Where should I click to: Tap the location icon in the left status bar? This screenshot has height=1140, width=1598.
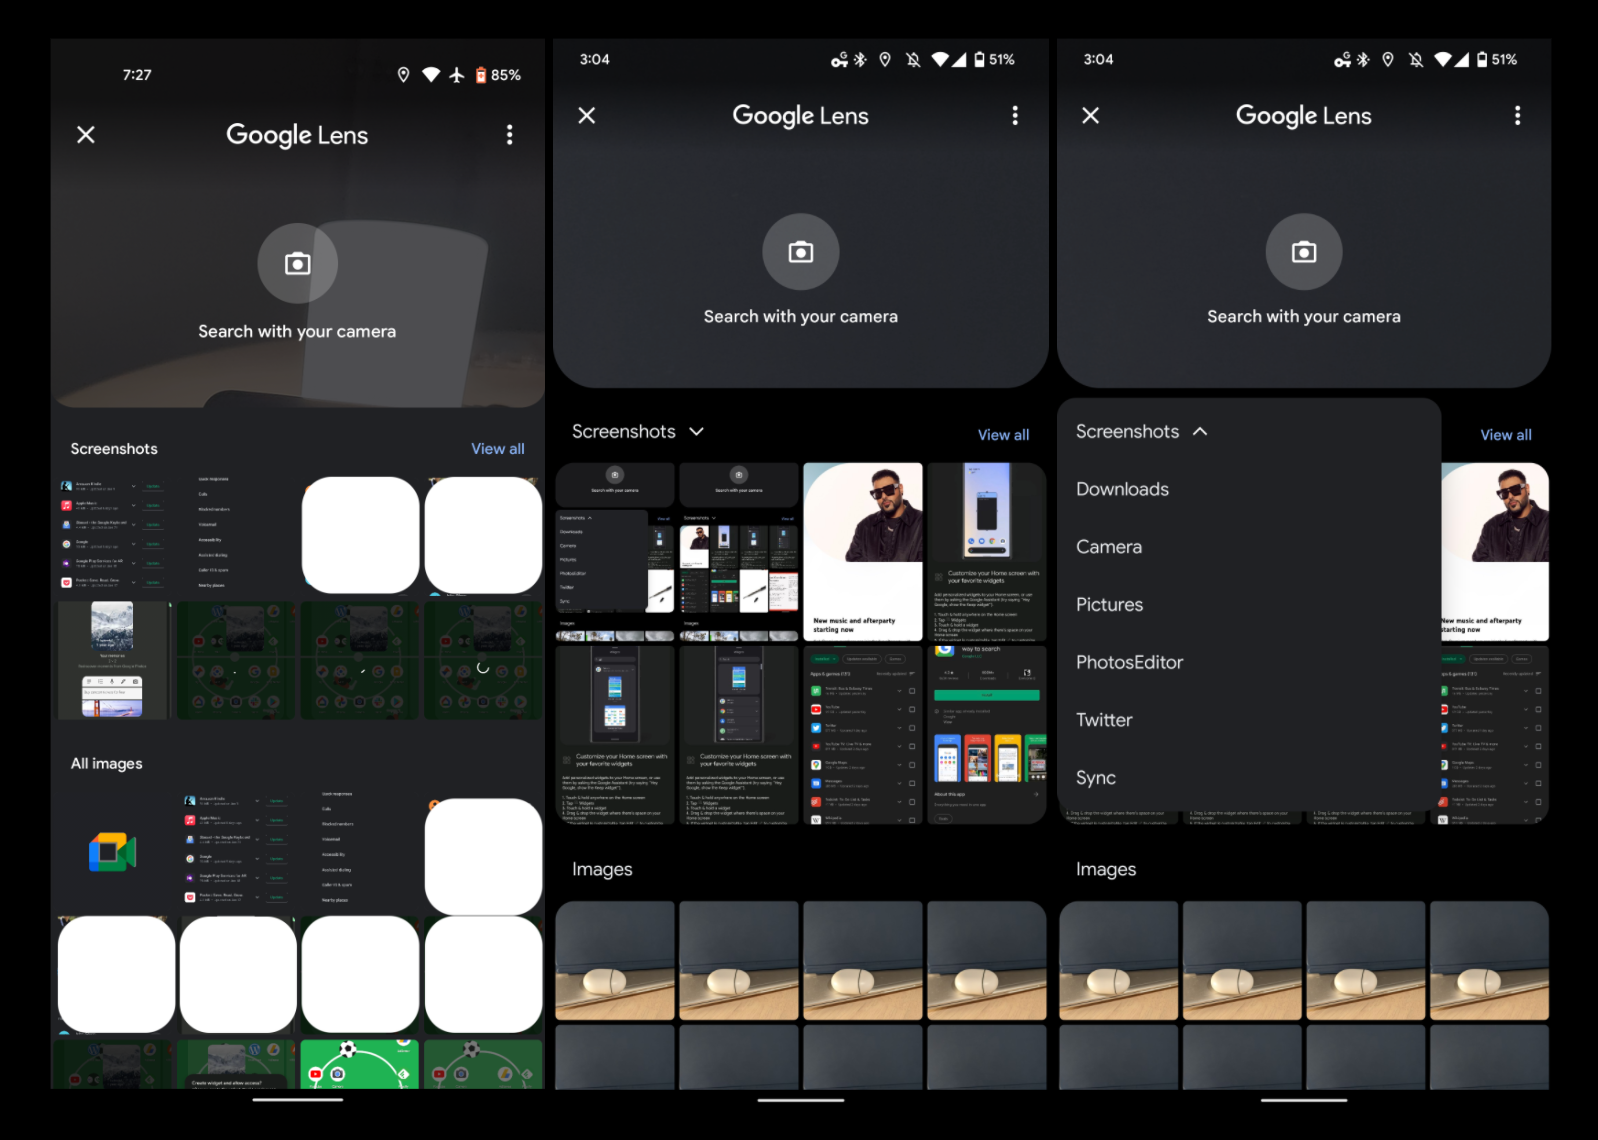[x=403, y=75]
